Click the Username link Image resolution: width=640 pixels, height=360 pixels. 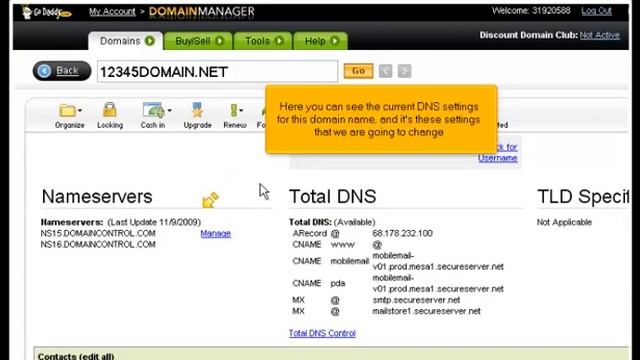(x=498, y=158)
